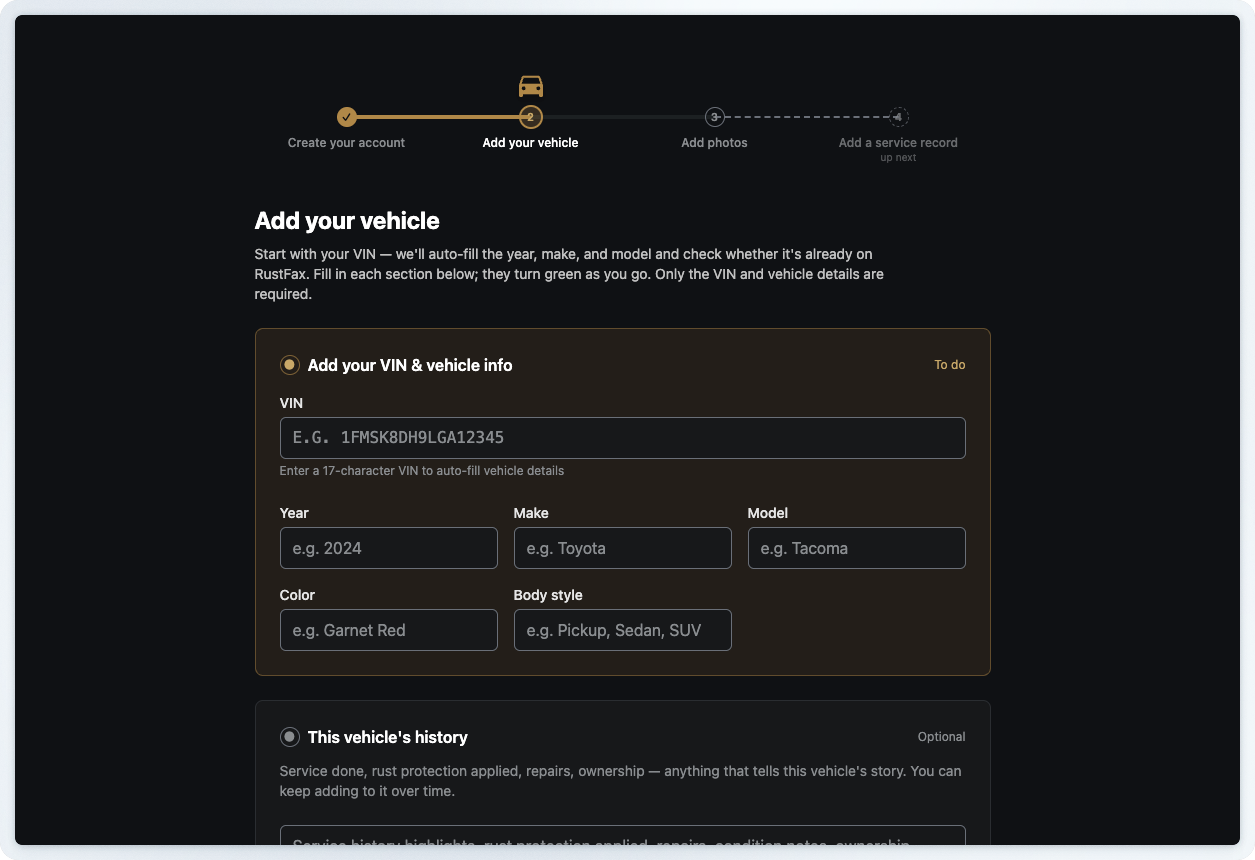This screenshot has width=1255, height=860.
Task: Click "This vehicle's history" heading
Action: (x=388, y=737)
